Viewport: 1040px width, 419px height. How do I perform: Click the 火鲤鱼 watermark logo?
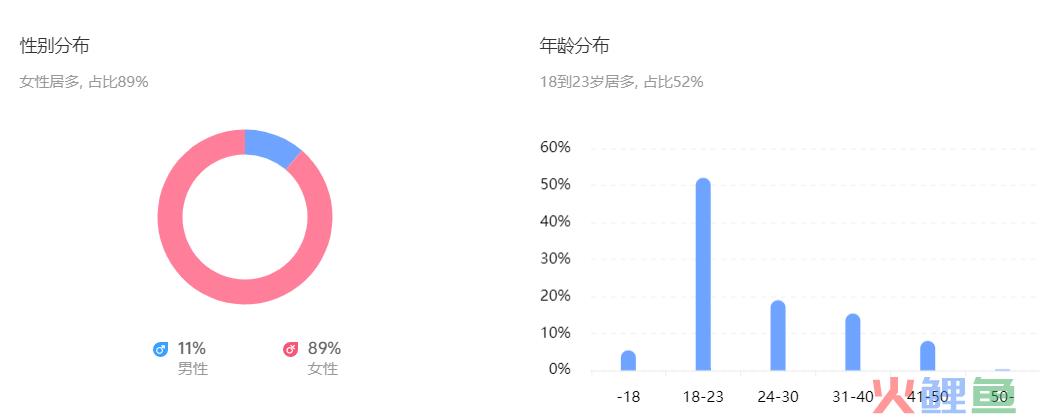(x=945, y=395)
